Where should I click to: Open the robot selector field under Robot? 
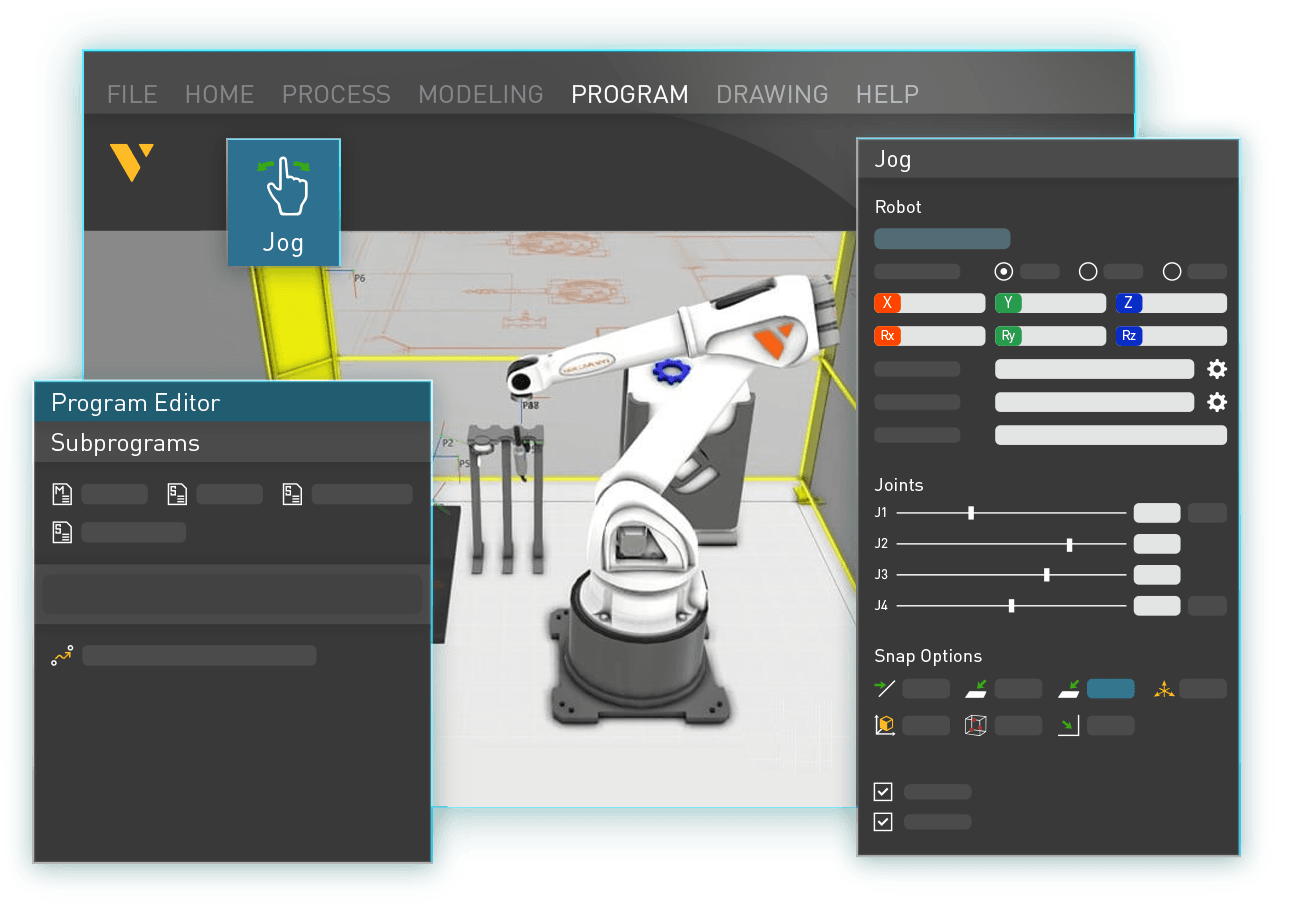point(942,239)
